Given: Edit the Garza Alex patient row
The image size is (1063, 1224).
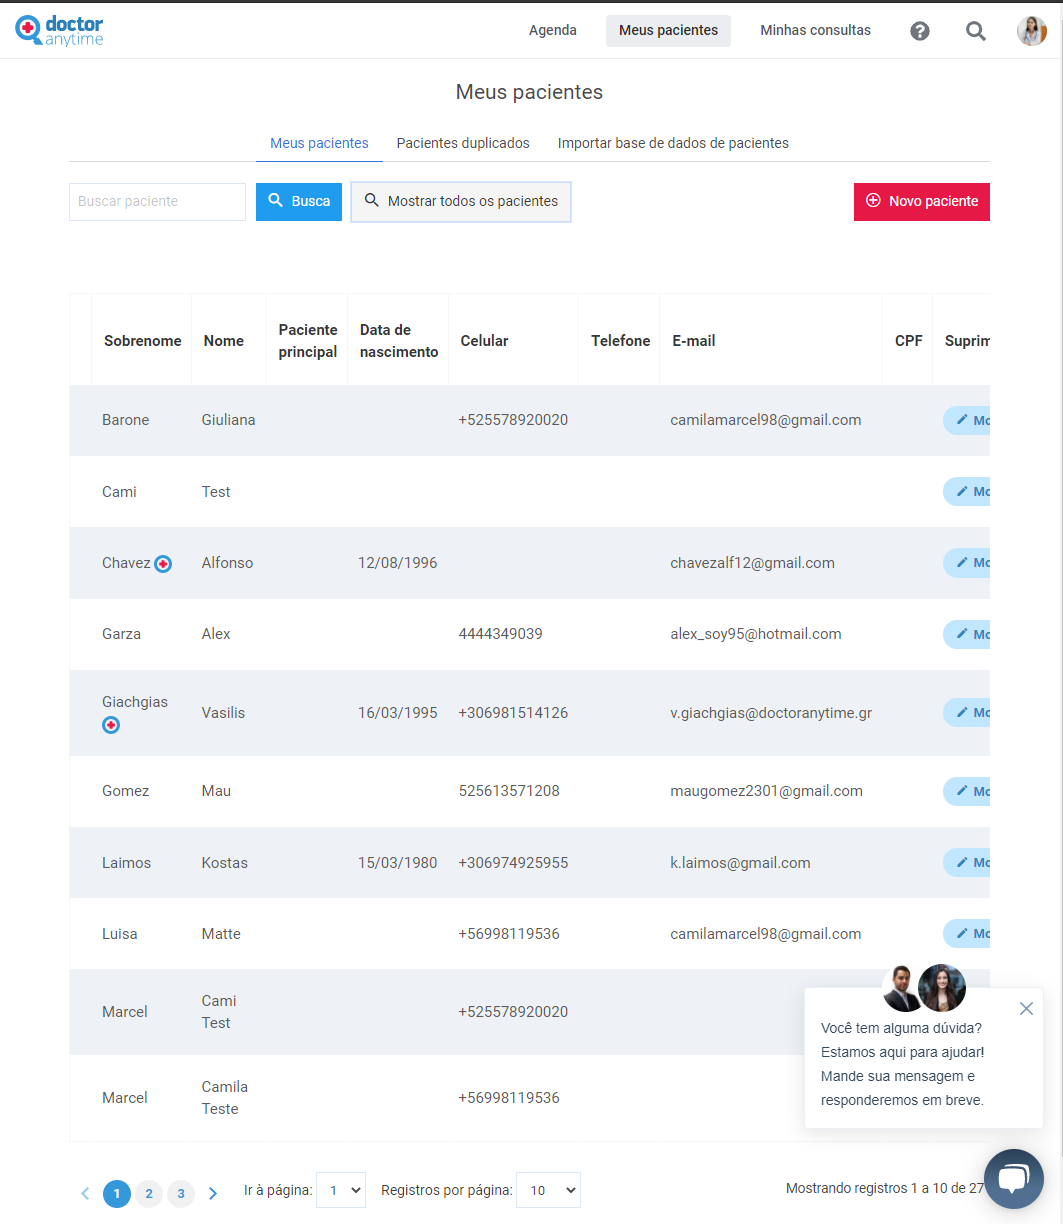Looking at the screenshot, I should click(x=967, y=633).
